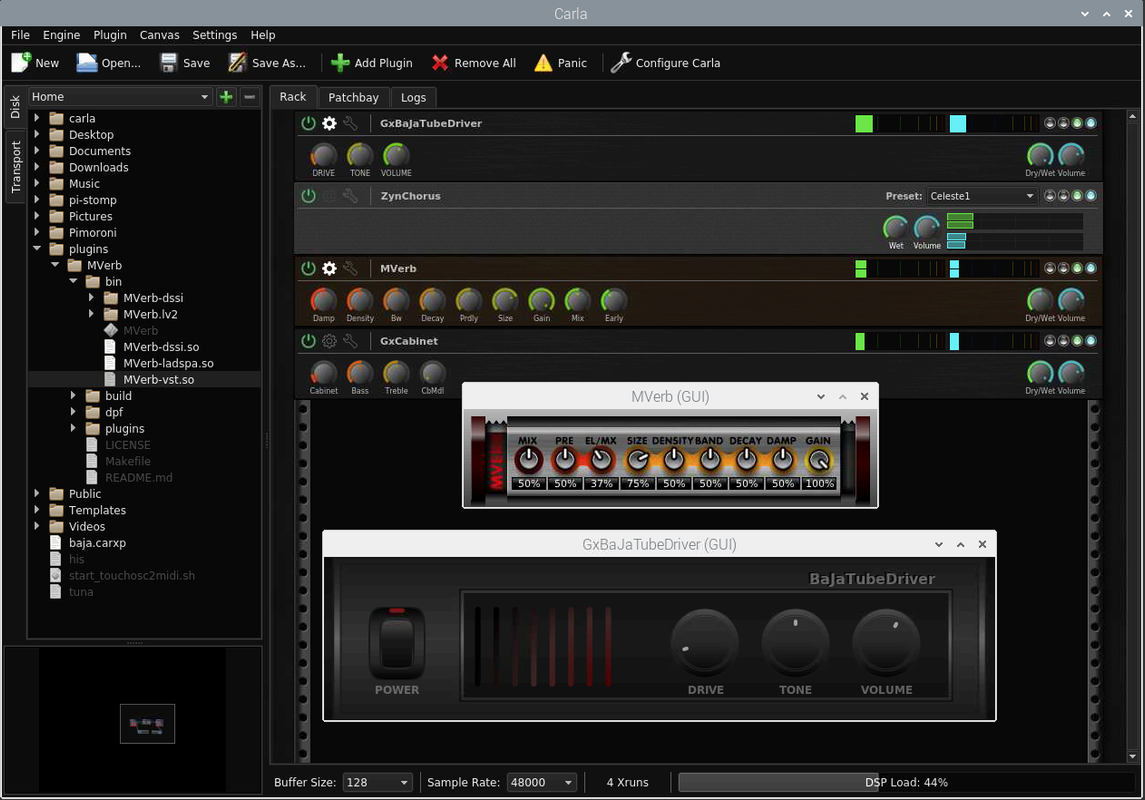Select the Transport side tab

15,166
